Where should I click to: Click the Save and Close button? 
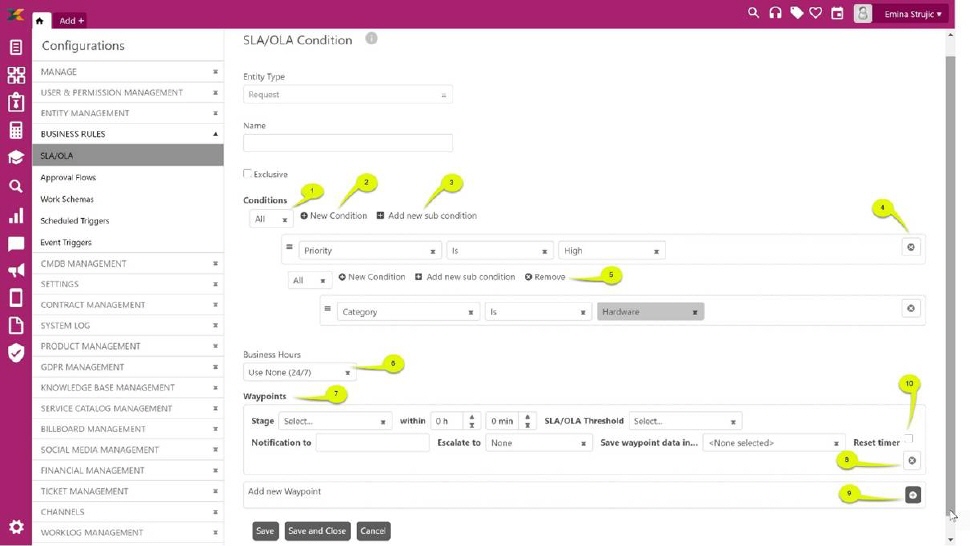coord(317,531)
